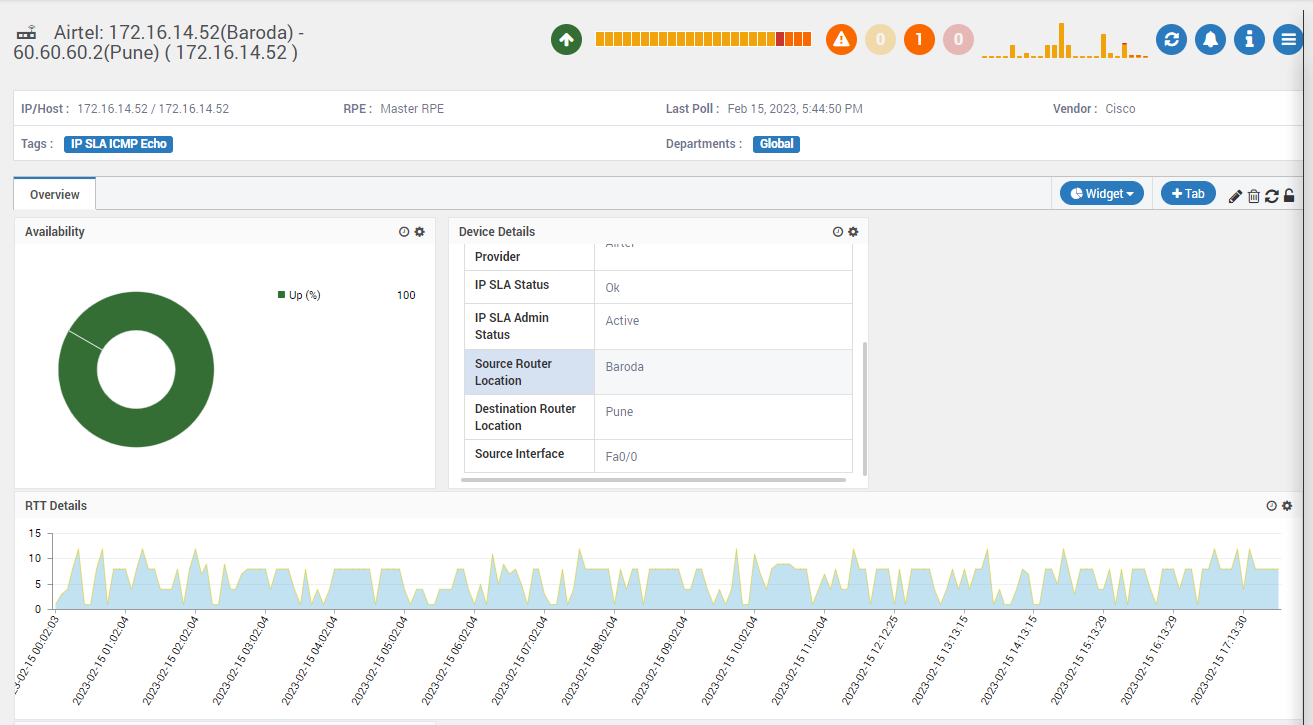Click the Device Details vertical scrollbar
The height and width of the screenshot is (725, 1313).
tap(865, 408)
